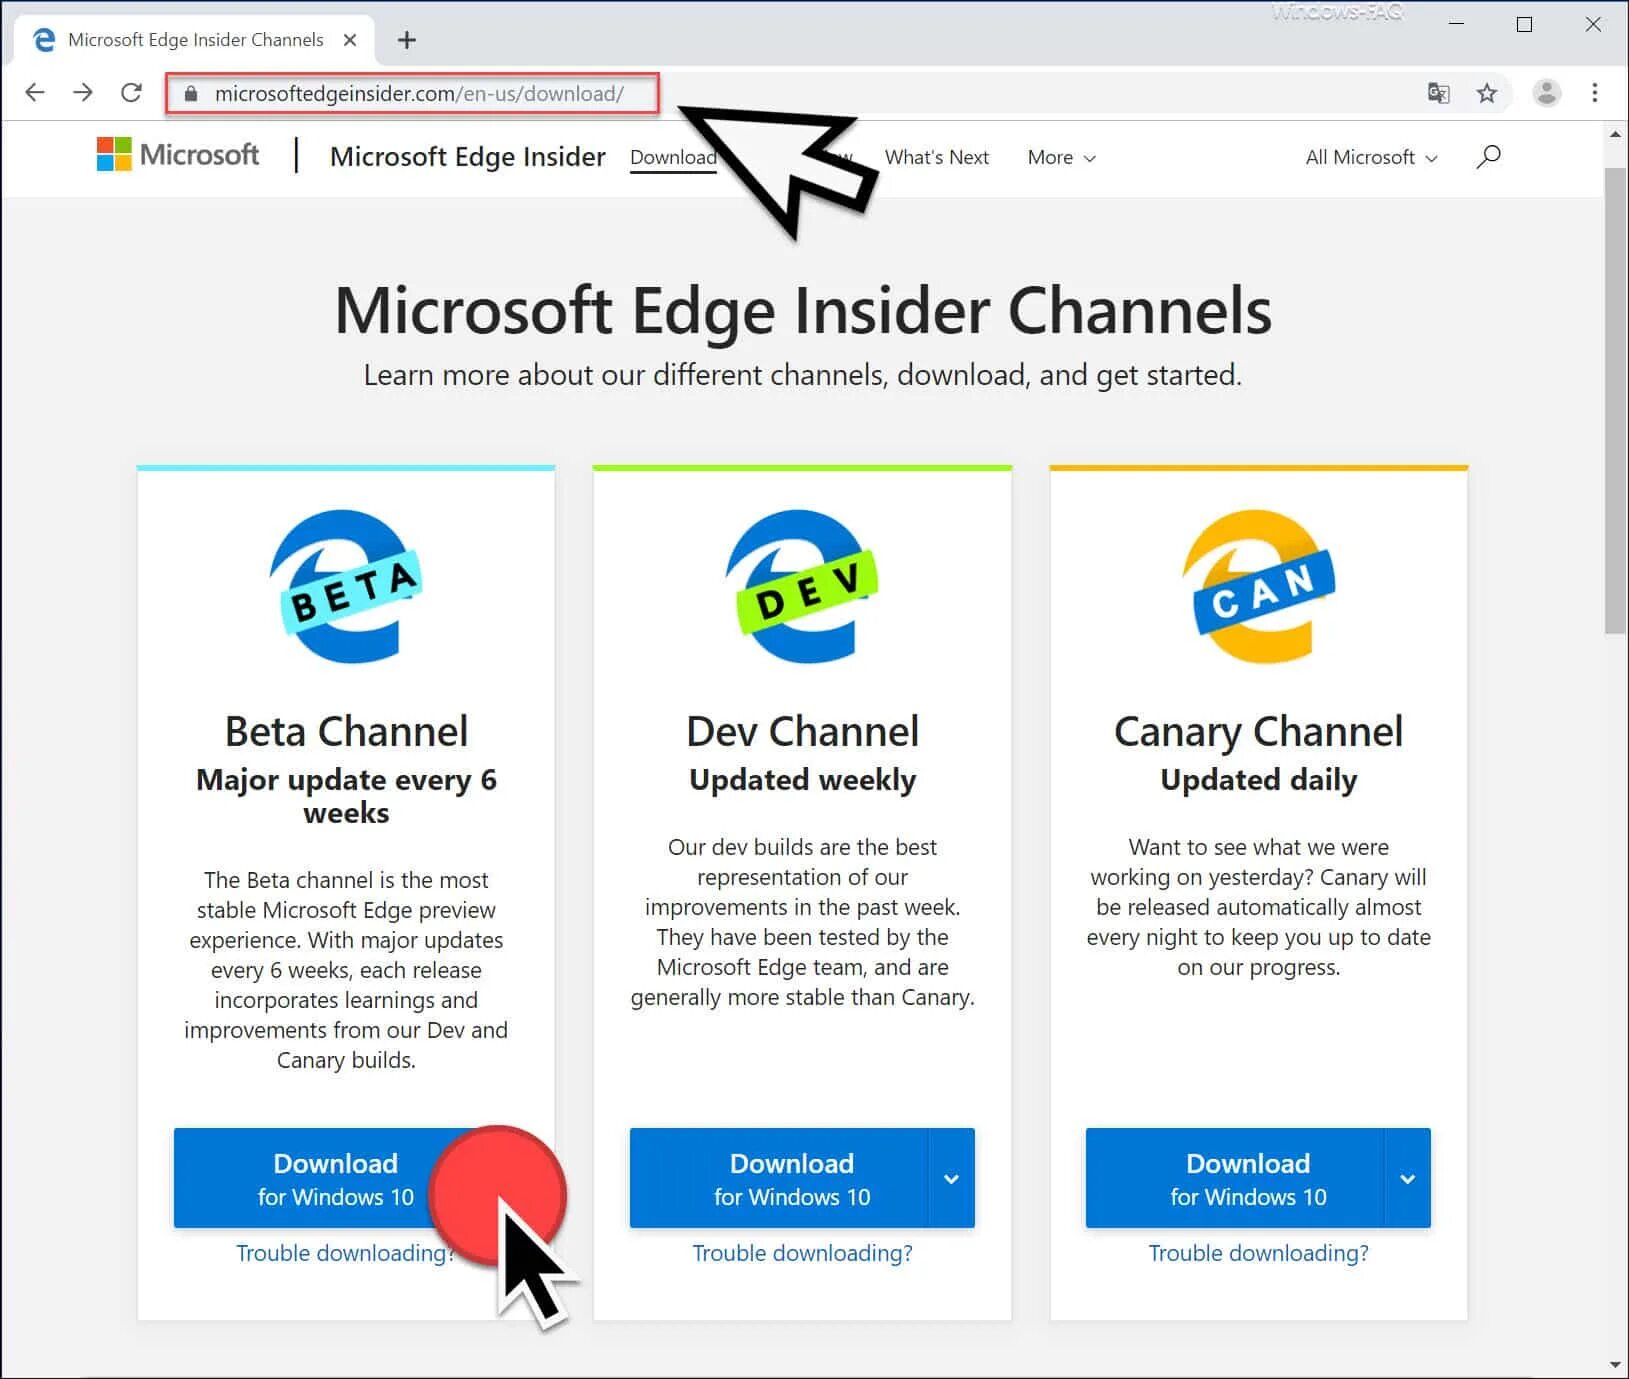Screen dimensions: 1629x1379
Task: Open the browser profile avatar
Action: [x=1547, y=93]
